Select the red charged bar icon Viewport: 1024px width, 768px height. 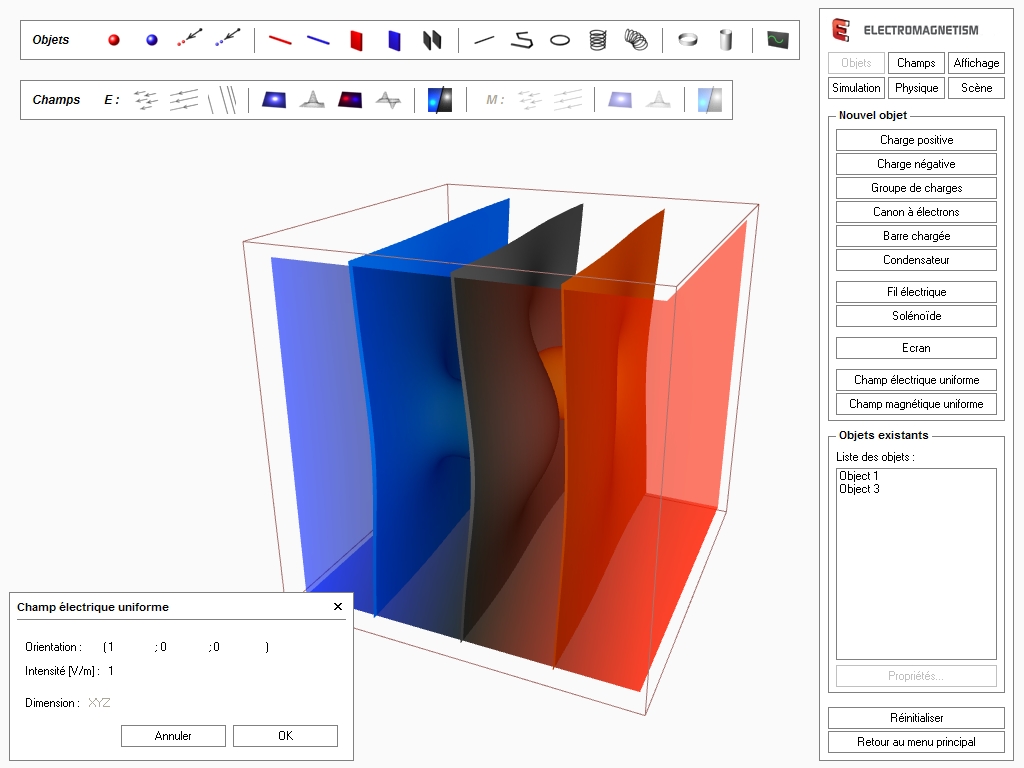click(280, 40)
